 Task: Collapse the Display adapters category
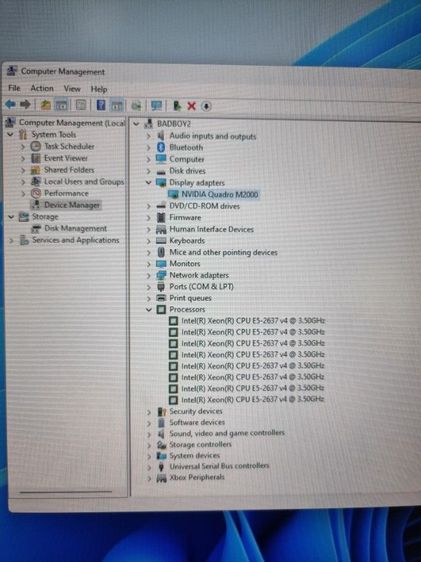point(148,182)
